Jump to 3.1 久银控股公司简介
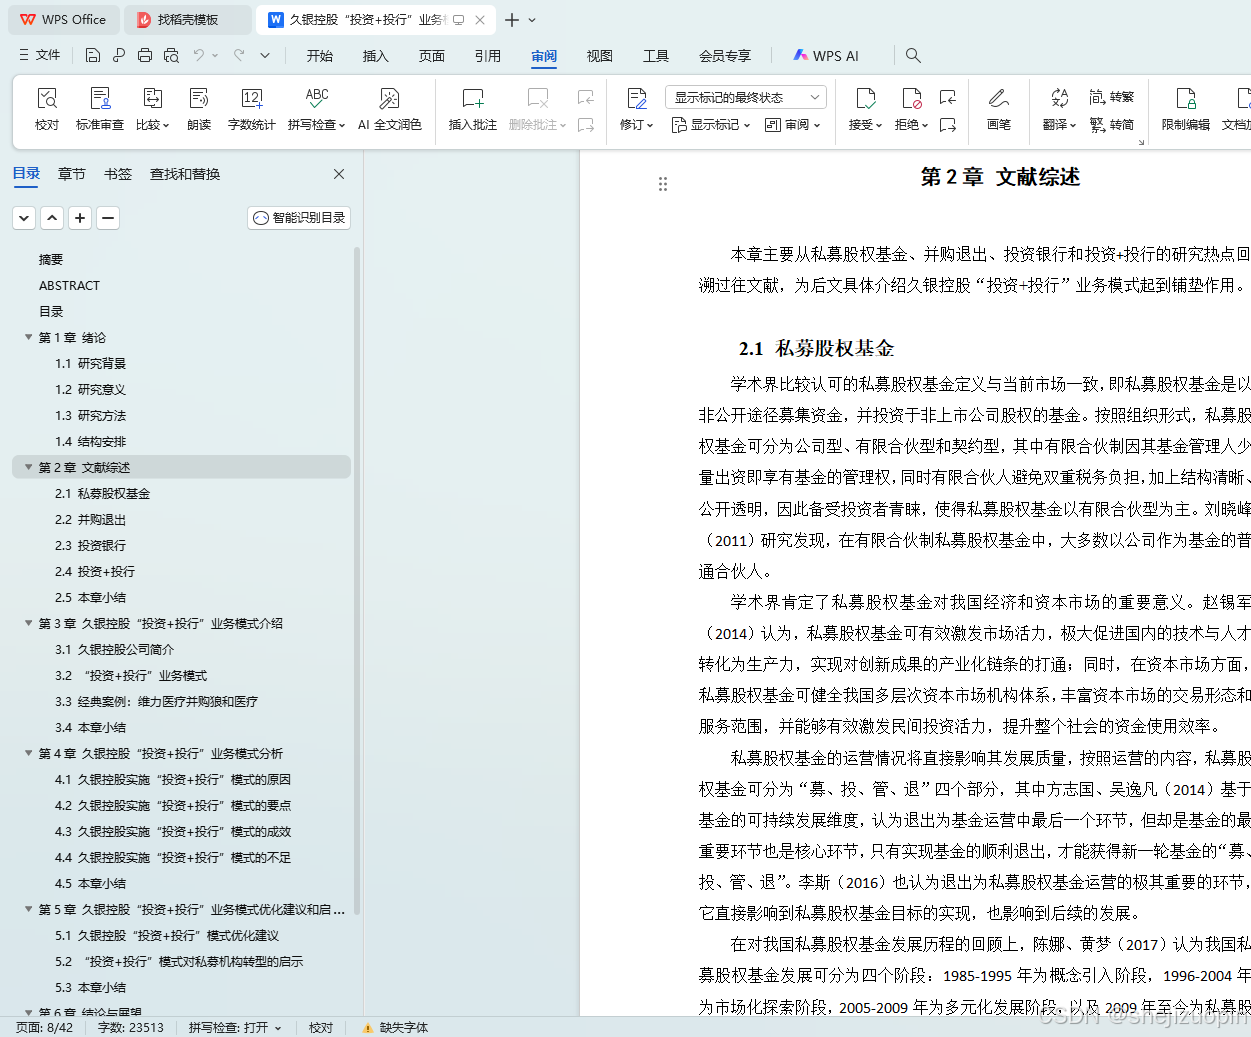The height and width of the screenshot is (1037, 1251). pyautogui.click(x=115, y=649)
